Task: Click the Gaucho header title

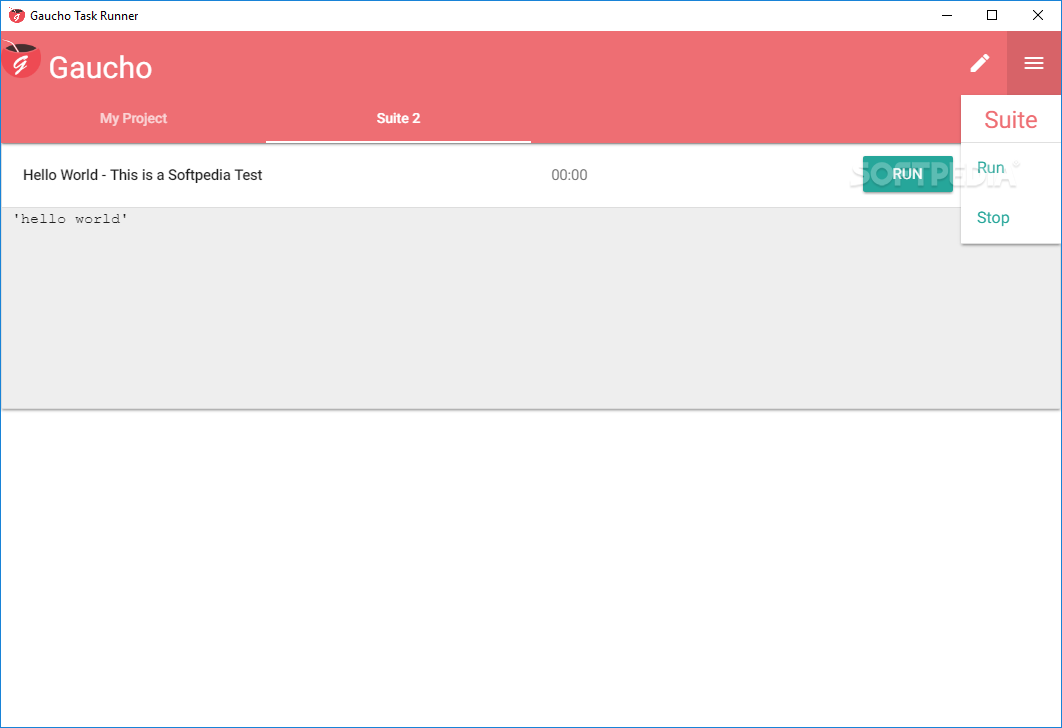Action: click(100, 68)
